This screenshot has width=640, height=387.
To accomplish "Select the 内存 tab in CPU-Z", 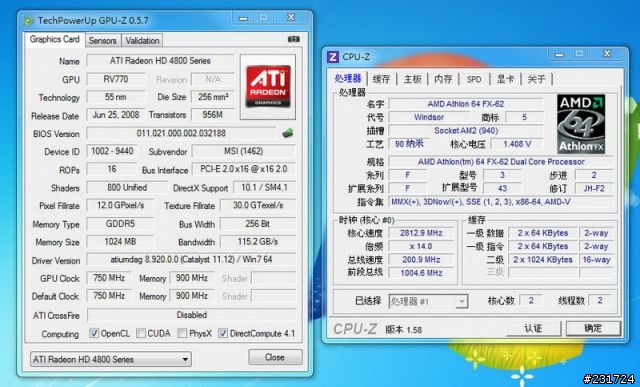I will click(443, 79).
